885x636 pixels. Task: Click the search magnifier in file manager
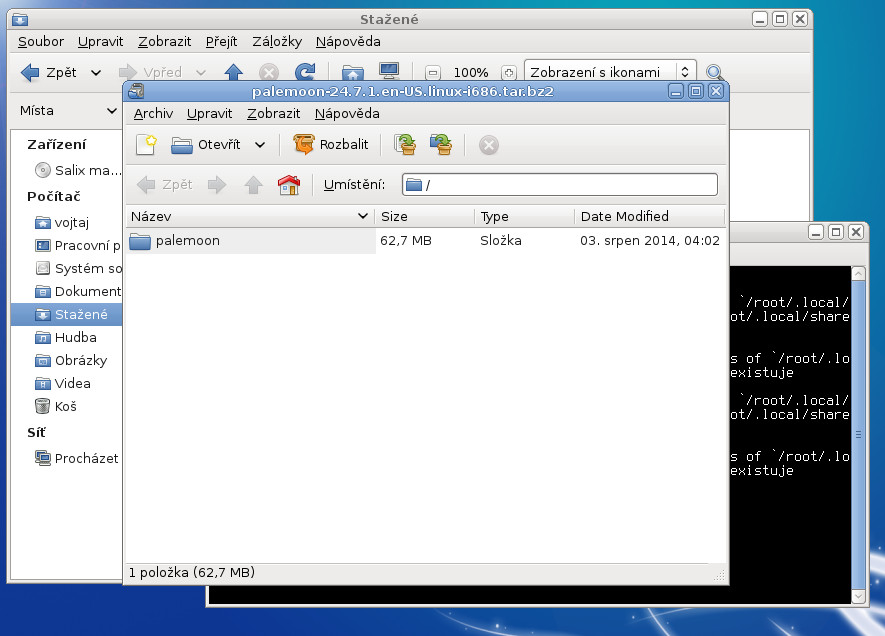714,72
